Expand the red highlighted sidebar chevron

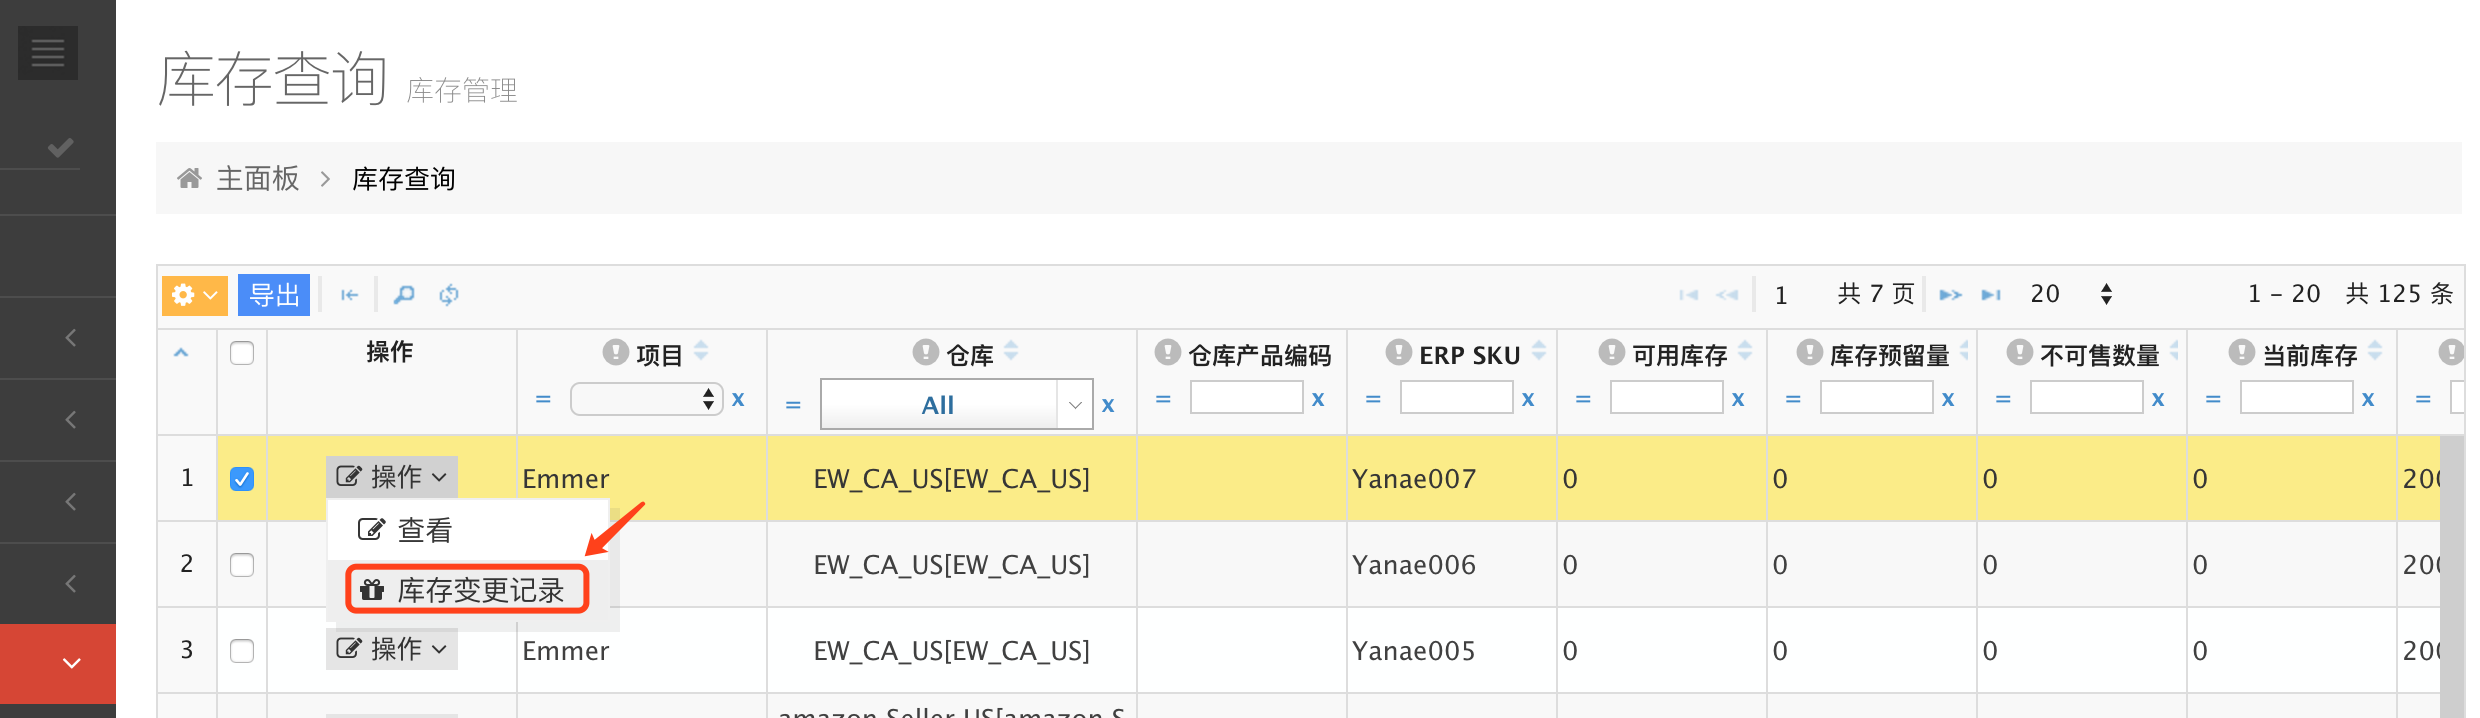(x=71, y=663)
